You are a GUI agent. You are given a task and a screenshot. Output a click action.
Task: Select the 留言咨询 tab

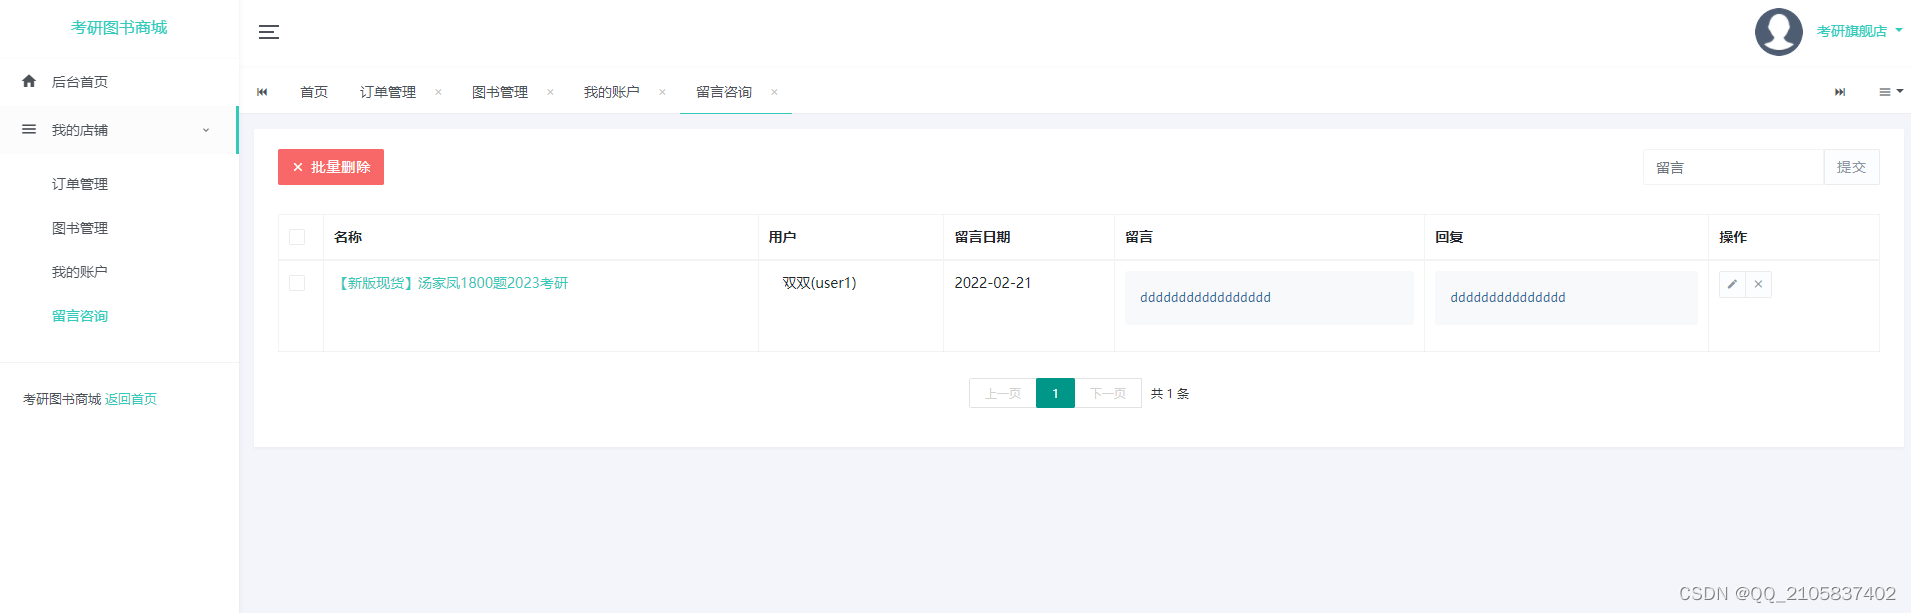[x=724, y=92]
